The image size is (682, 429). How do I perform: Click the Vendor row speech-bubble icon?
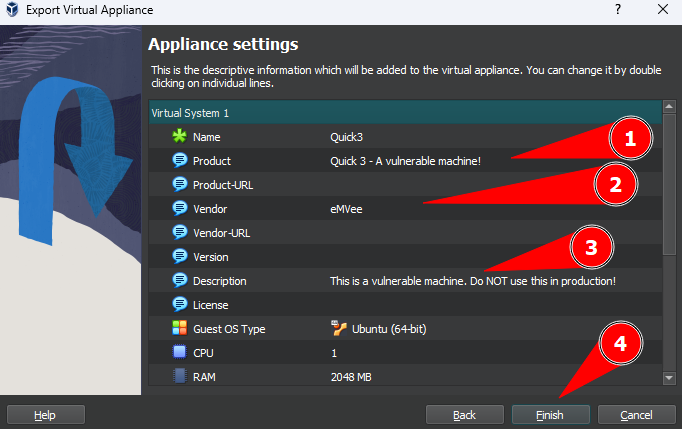point(180,209)
